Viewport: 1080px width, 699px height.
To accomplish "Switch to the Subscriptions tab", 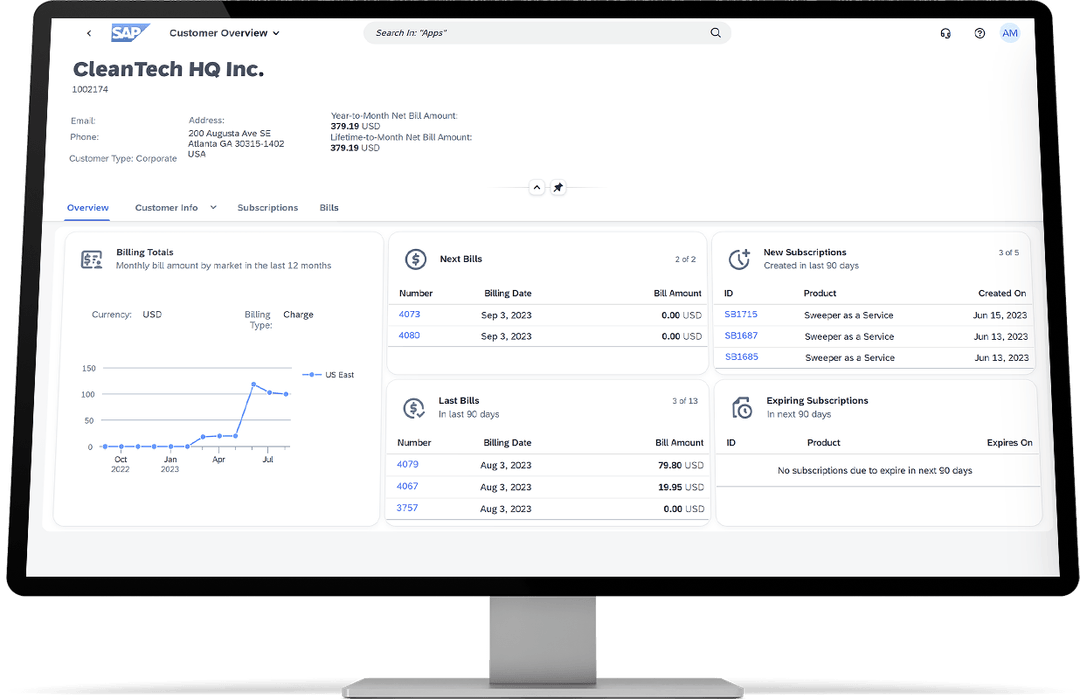I will tap(267, 208).
